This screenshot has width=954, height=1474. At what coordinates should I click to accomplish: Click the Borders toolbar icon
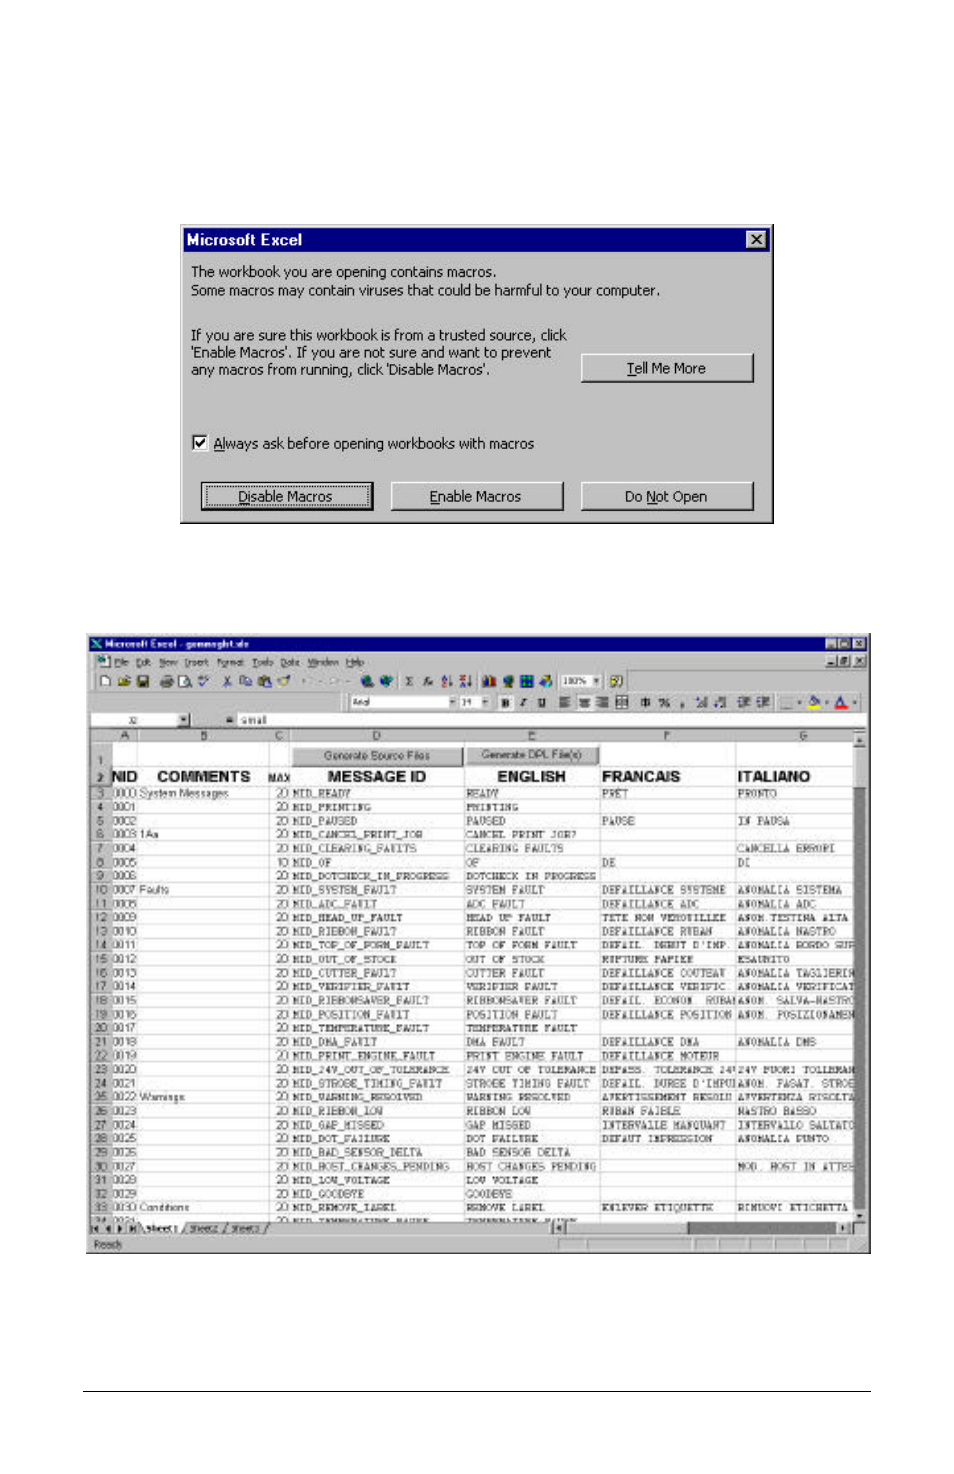pos(787,703)
